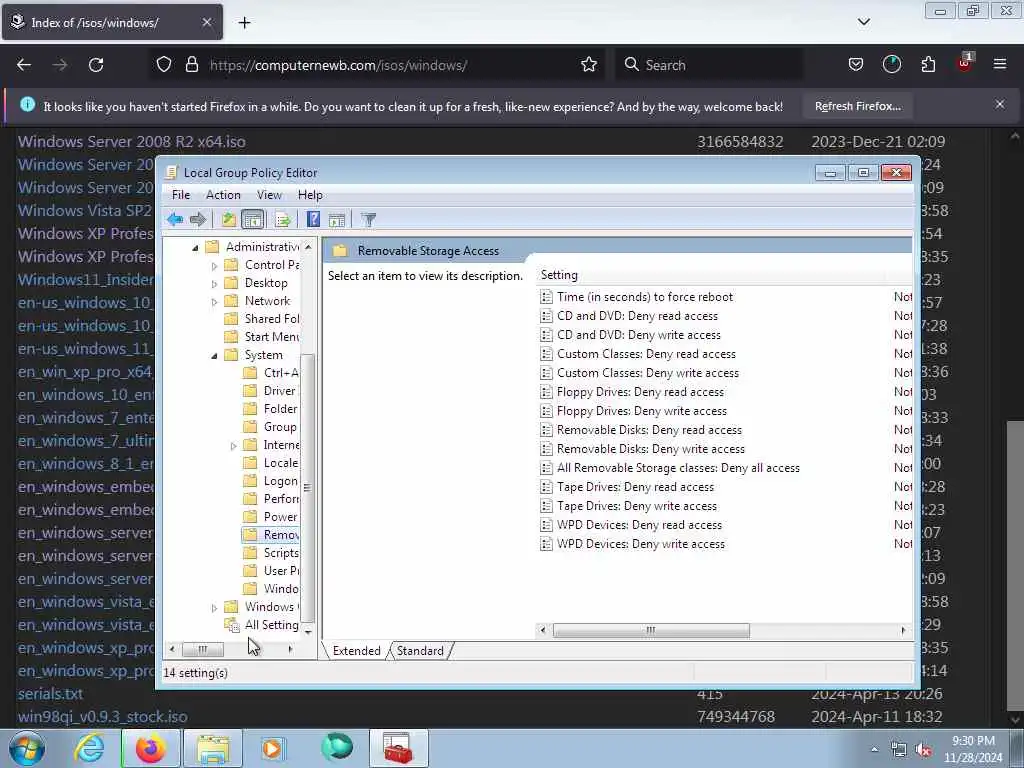
Task: Open the View menu
Action: tap(269, 195)
